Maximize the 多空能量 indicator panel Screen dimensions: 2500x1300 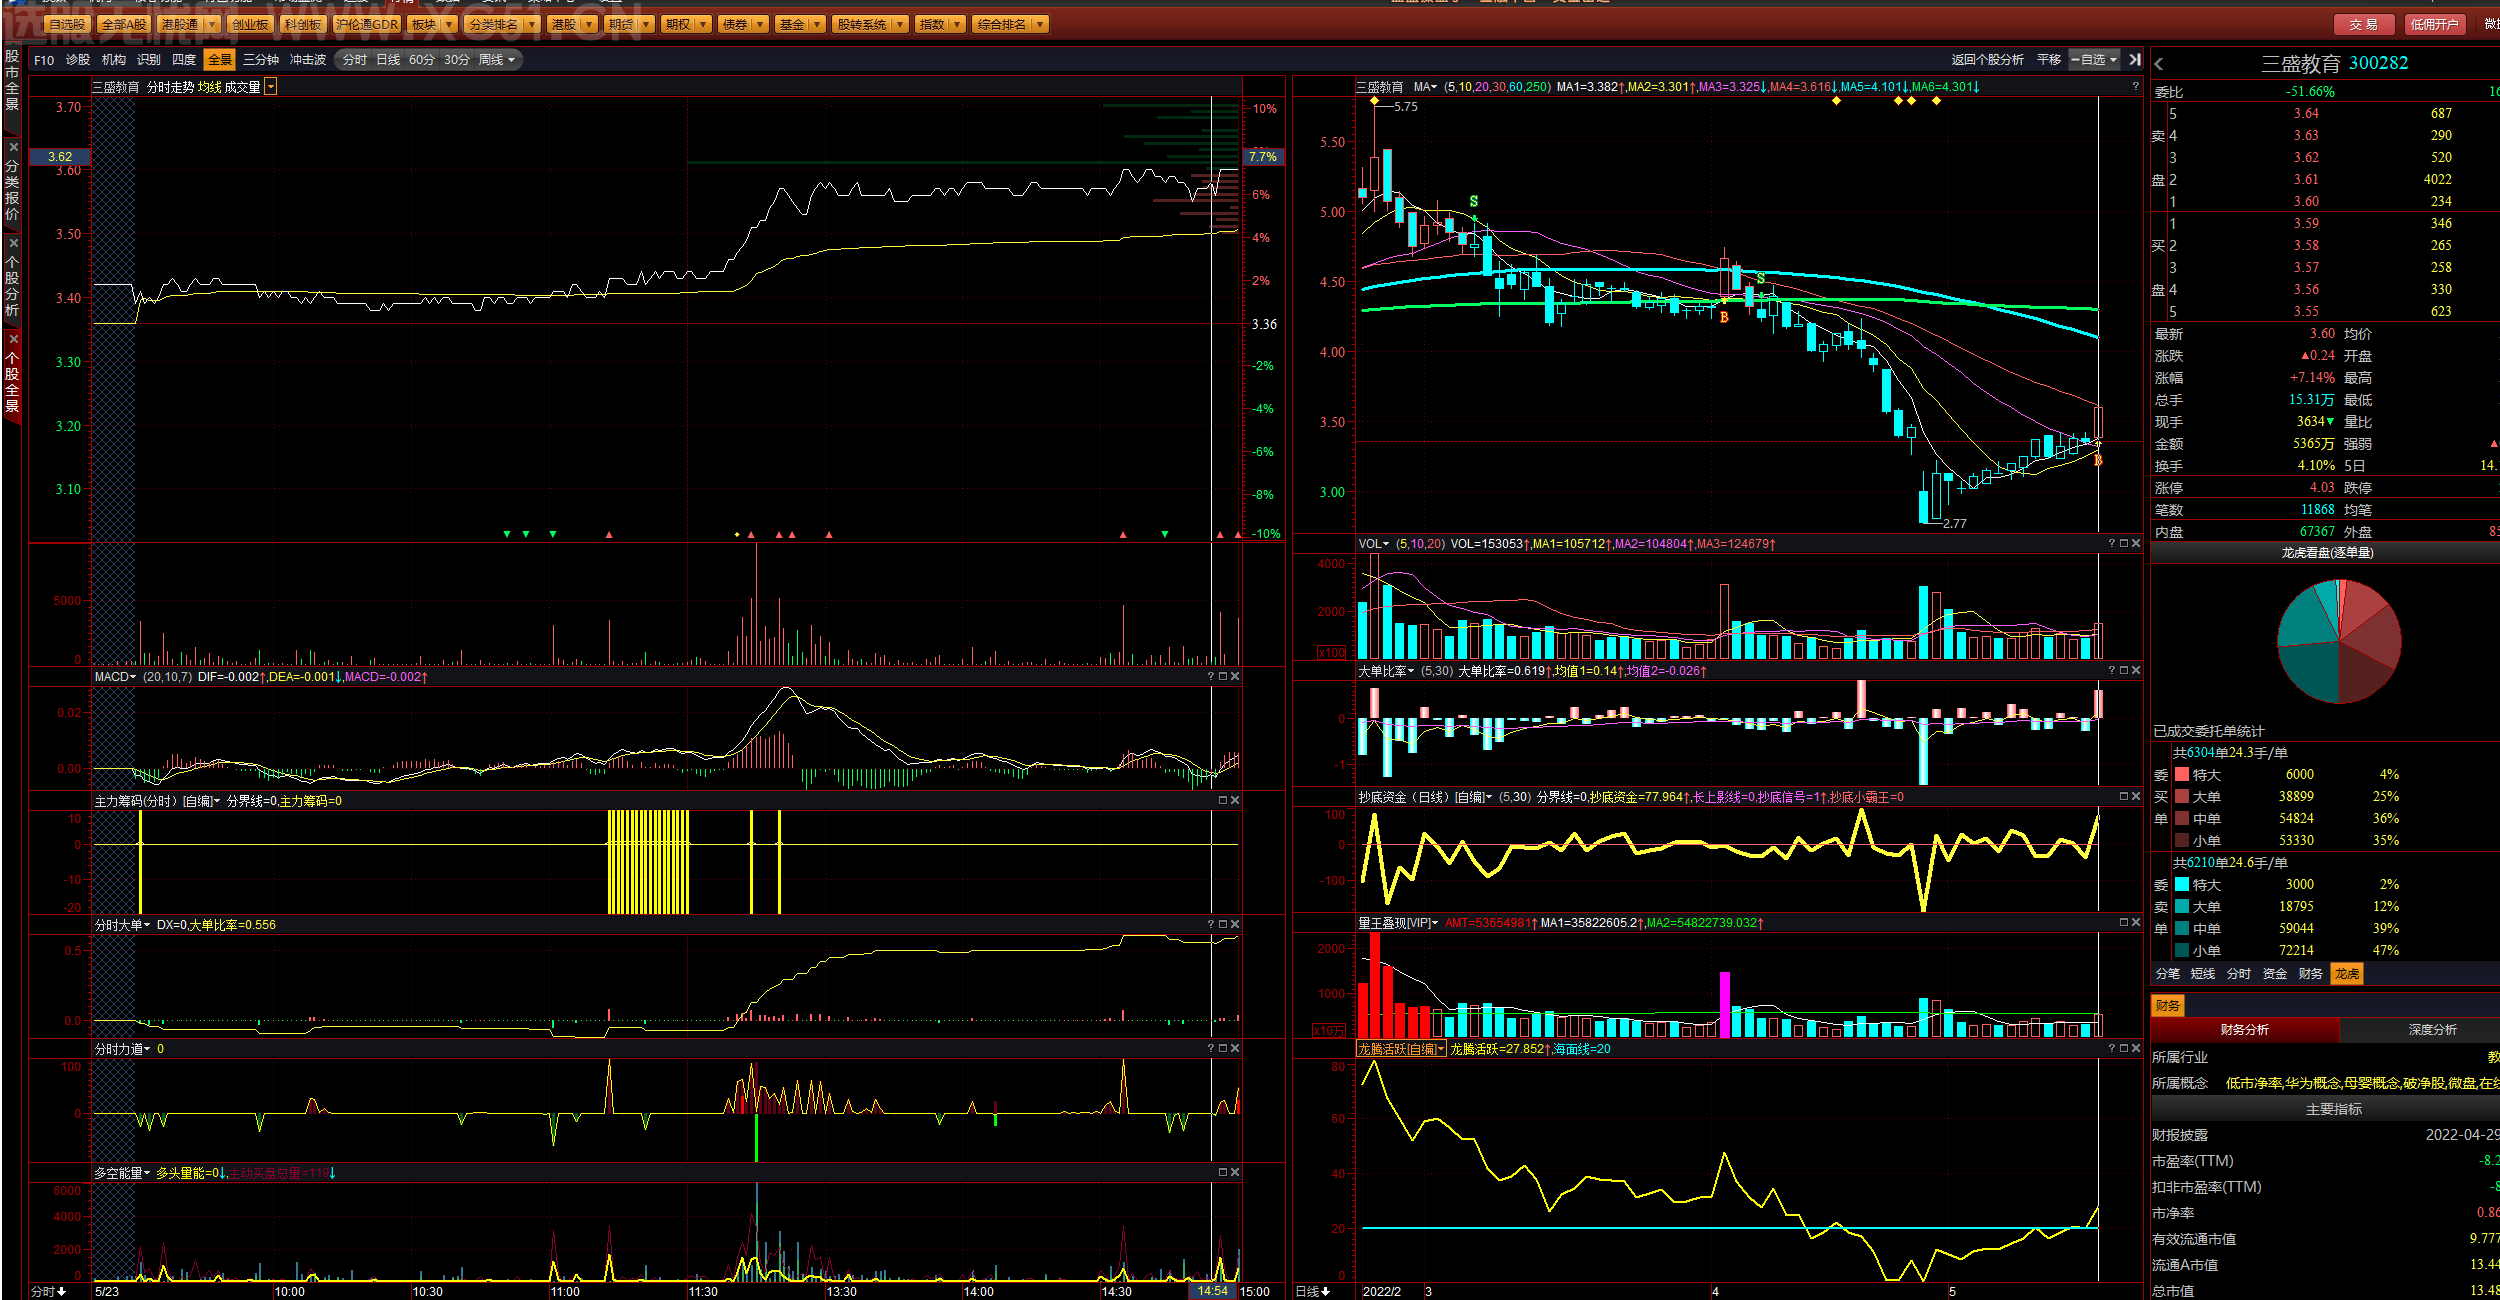(x=1223, y=1172)
